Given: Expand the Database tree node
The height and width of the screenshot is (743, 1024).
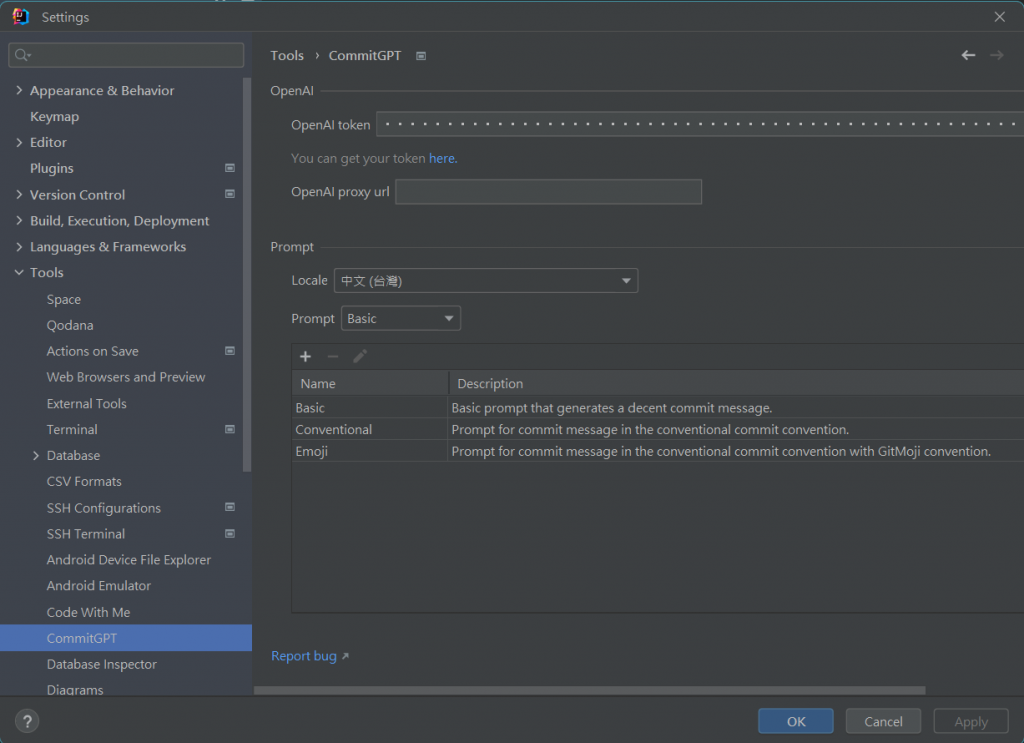Looking at the screenshot, I should pyautogui.click(x=36, y=456).
